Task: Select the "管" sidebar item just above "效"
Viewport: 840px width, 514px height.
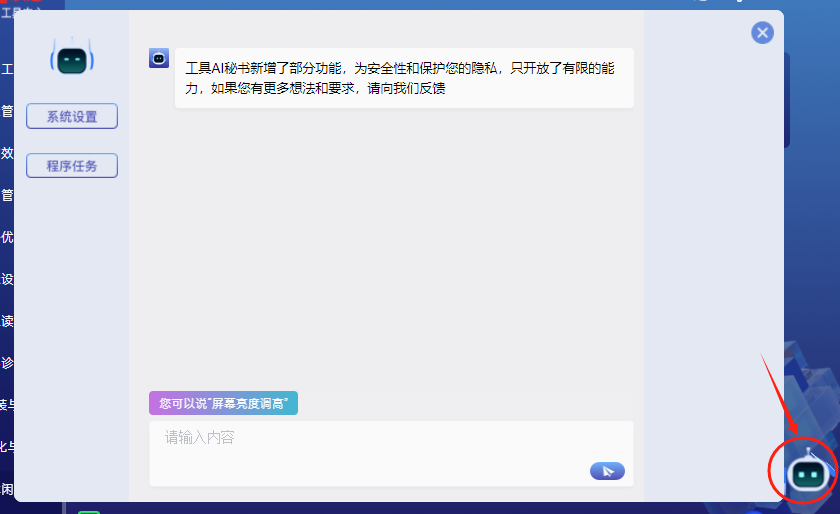Action: click(x=7, y=111)
